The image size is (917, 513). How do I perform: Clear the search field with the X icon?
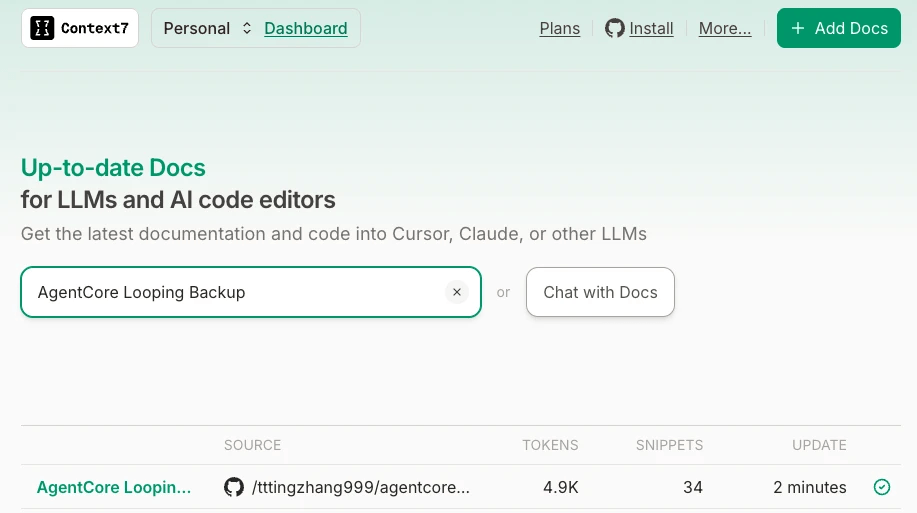click(457, 292)
